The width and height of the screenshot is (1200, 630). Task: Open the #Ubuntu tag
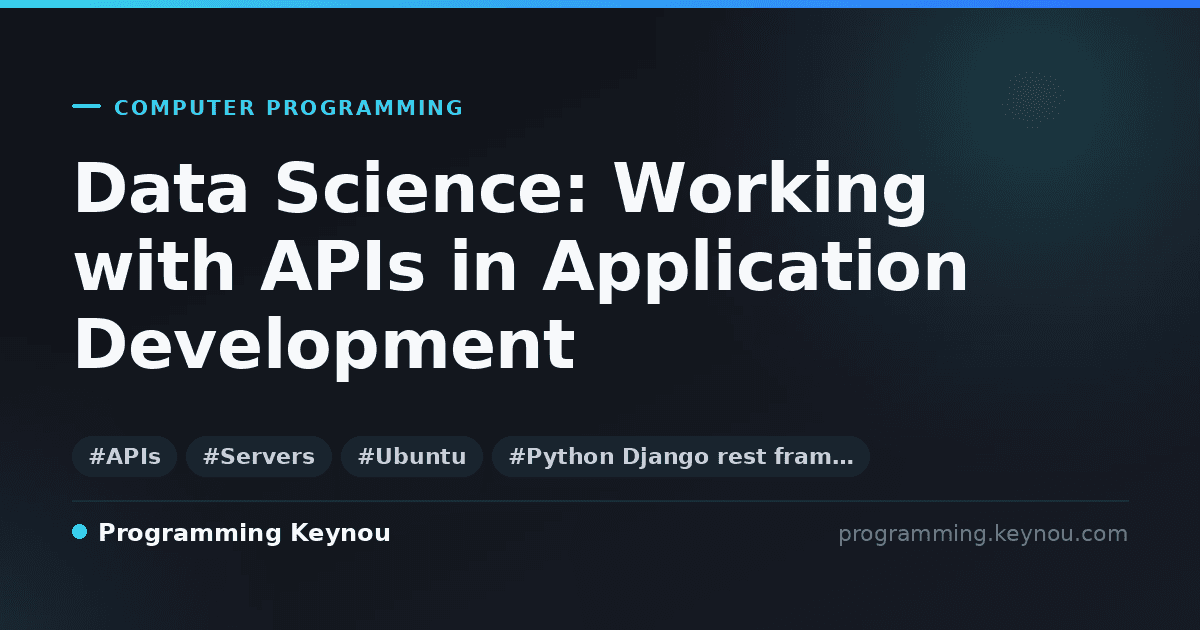point(412,457)
